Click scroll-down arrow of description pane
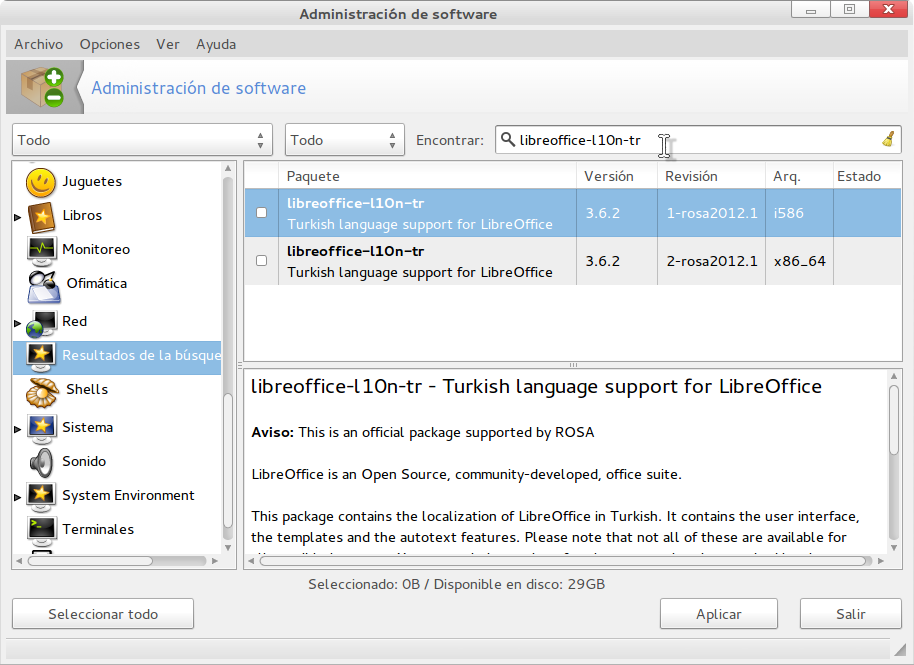 (x=894, y=548)
